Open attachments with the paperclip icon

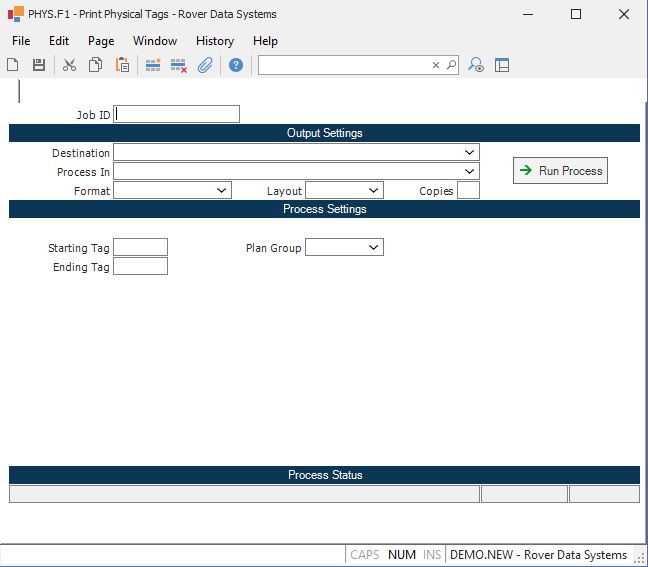coord(205,65)
